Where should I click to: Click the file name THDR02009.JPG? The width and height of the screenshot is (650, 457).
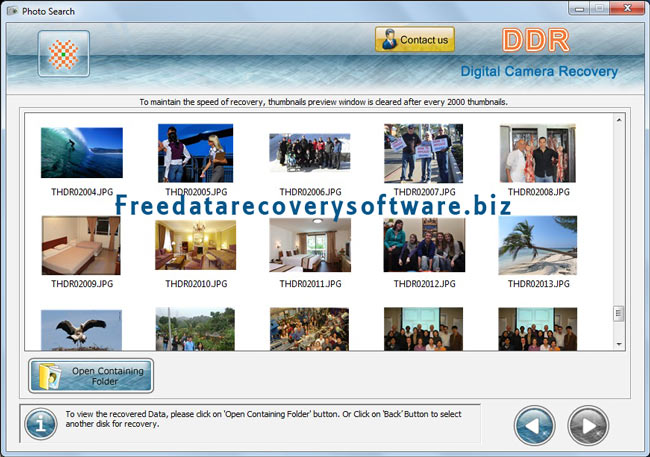click(x=82, y=284)
